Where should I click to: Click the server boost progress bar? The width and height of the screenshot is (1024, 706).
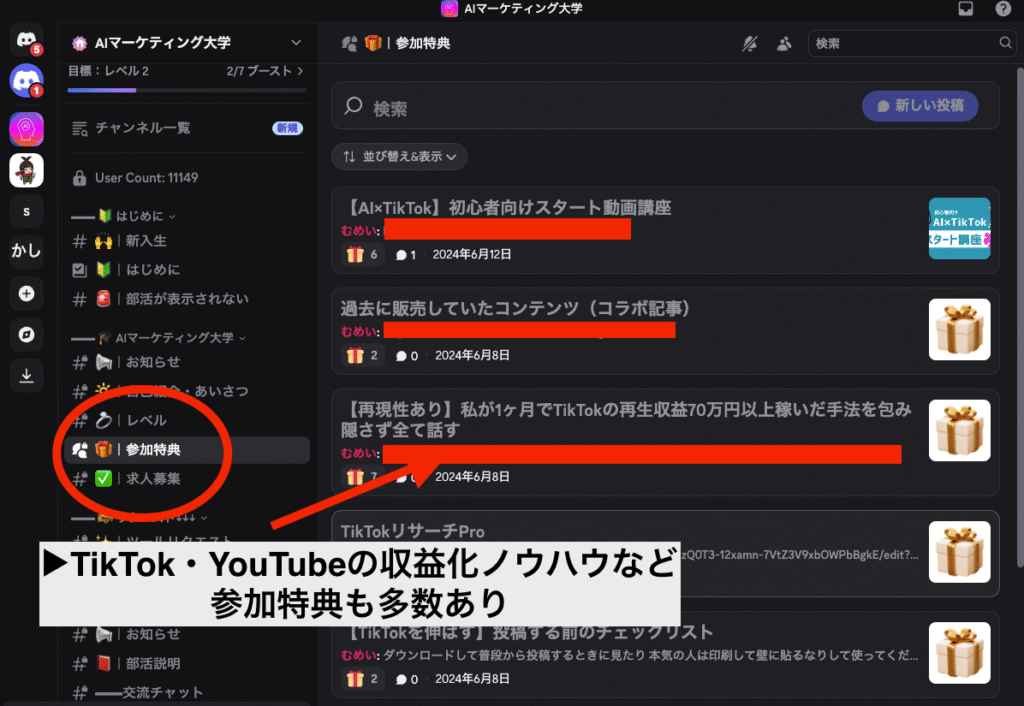187,90
